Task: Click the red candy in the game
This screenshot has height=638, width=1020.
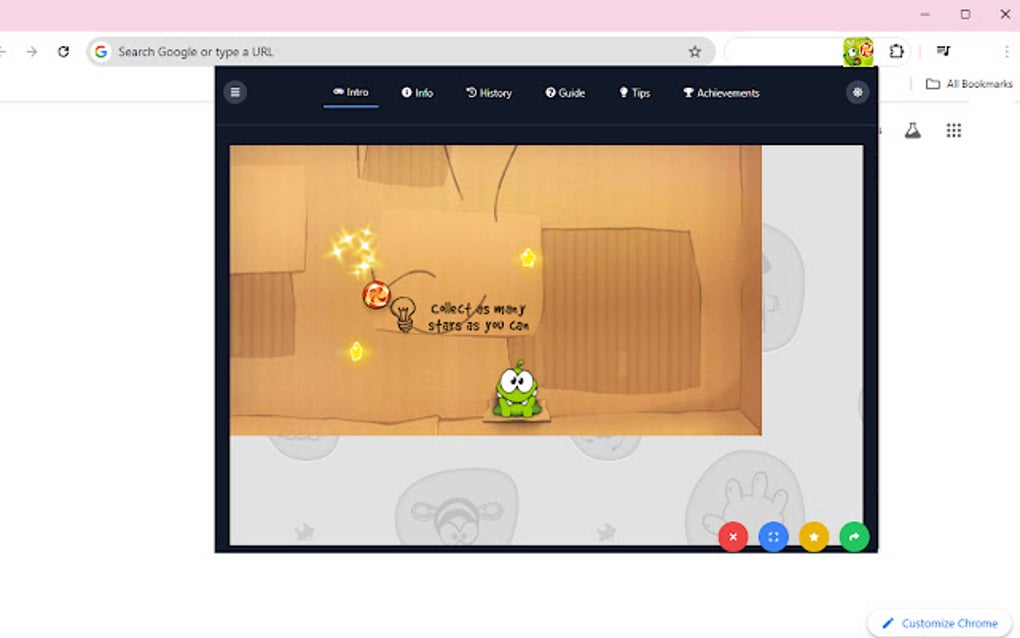Action: 376,295
